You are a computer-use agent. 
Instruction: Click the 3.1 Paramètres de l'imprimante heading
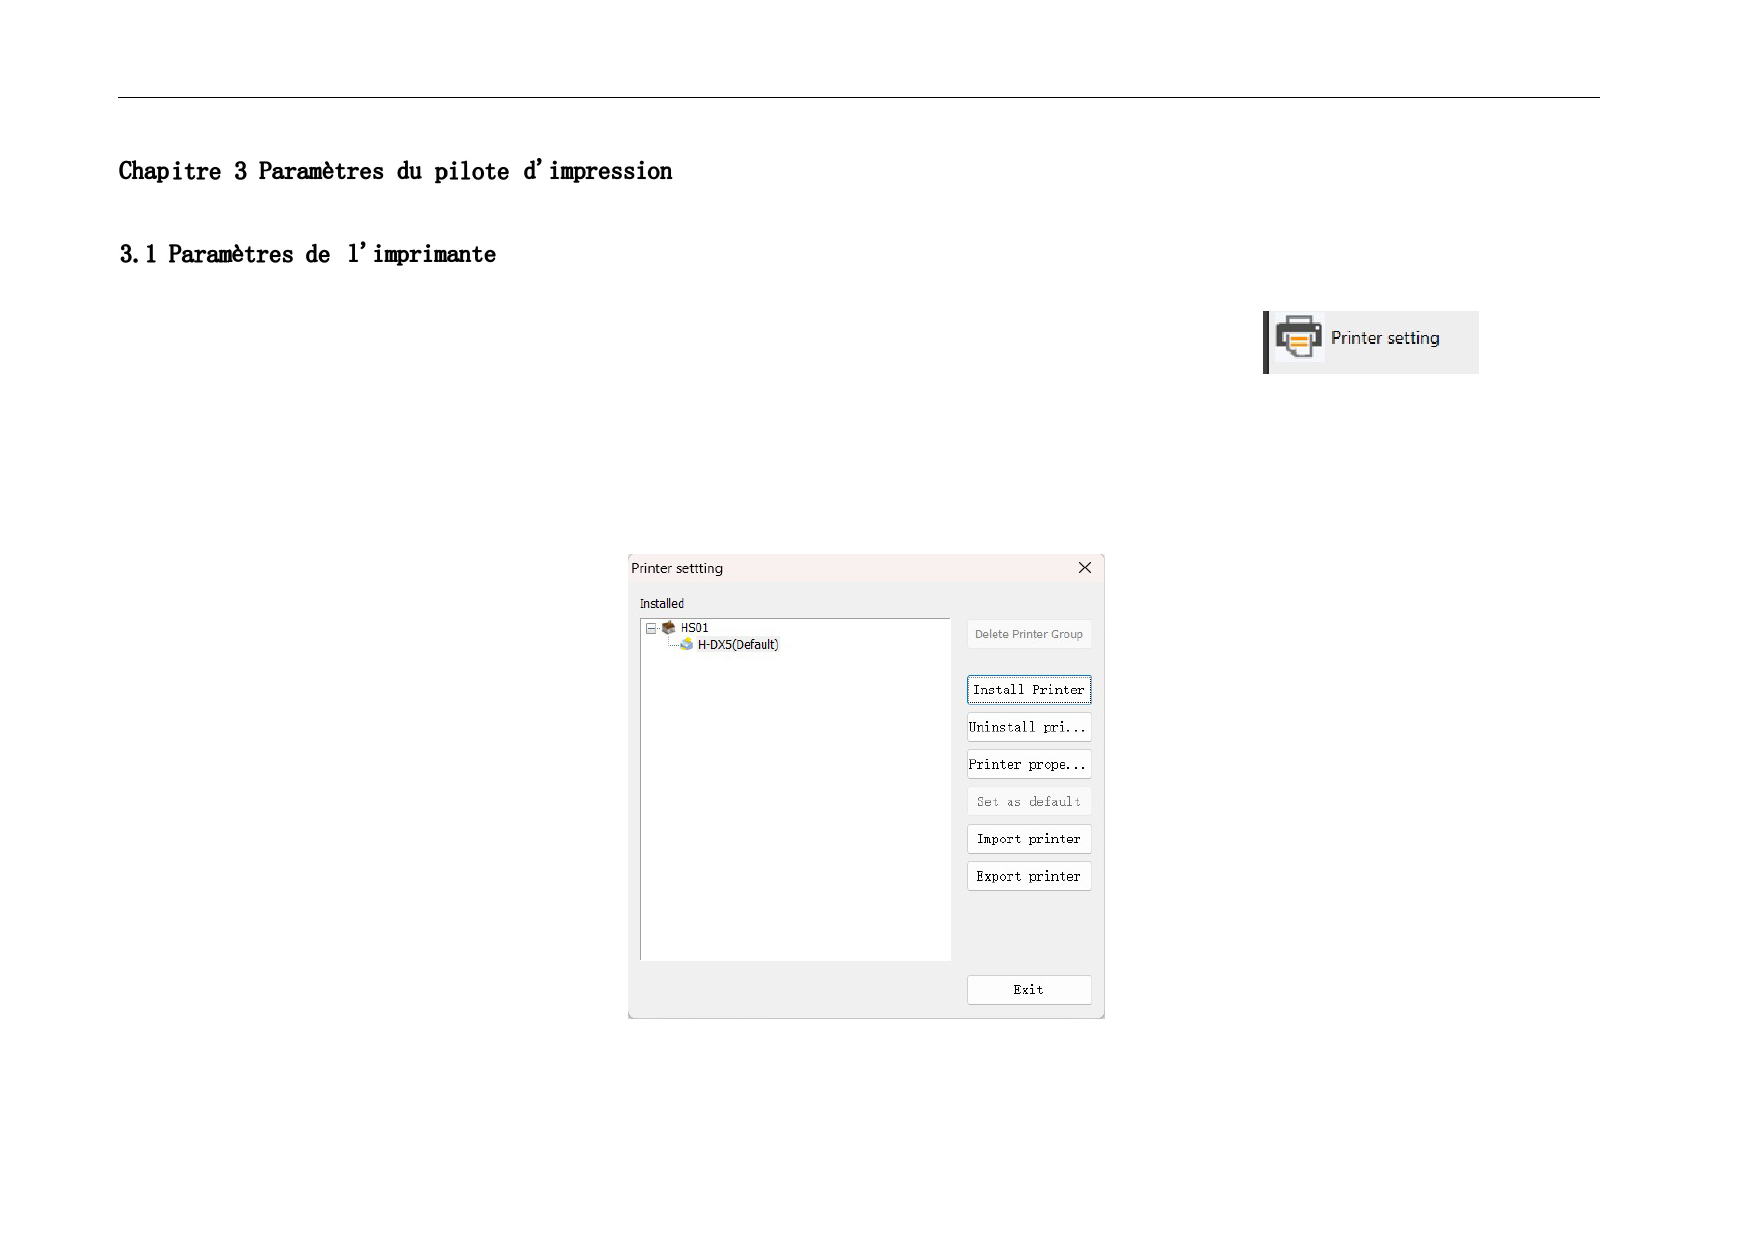point(307,254)
